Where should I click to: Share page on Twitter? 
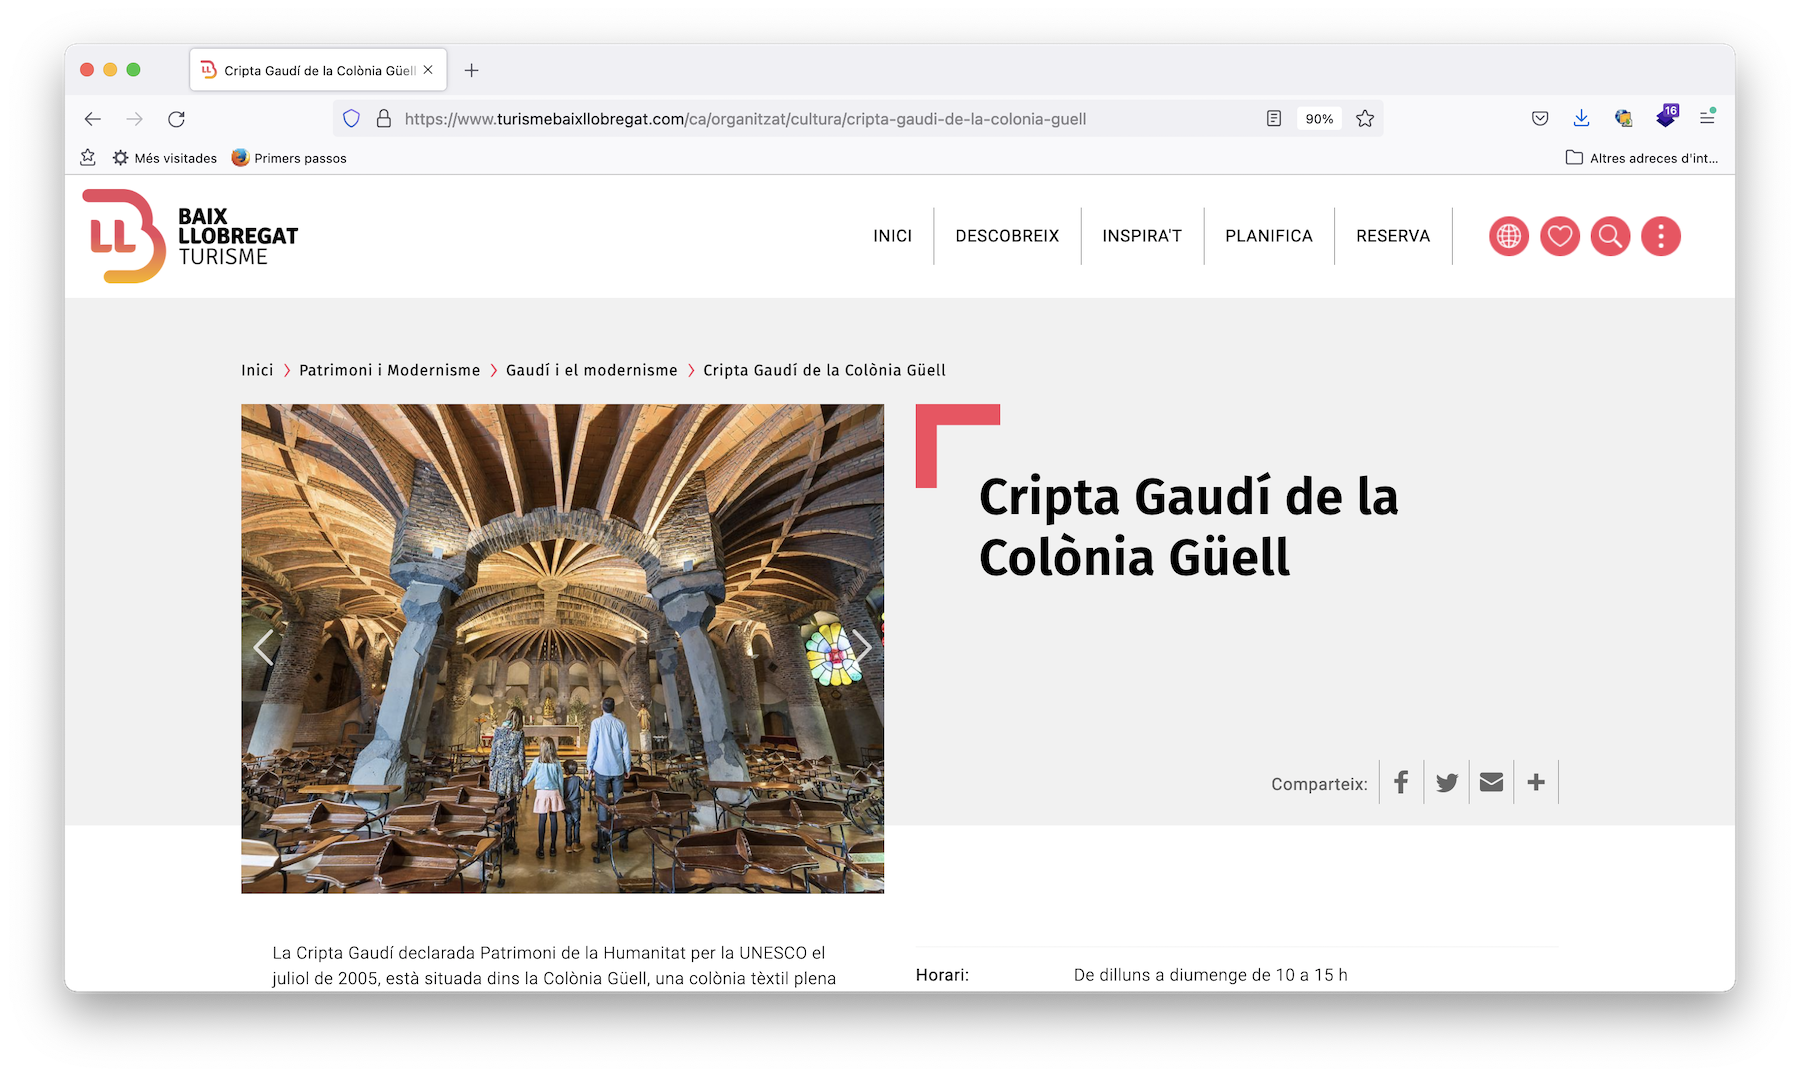tap(1446, 782)
